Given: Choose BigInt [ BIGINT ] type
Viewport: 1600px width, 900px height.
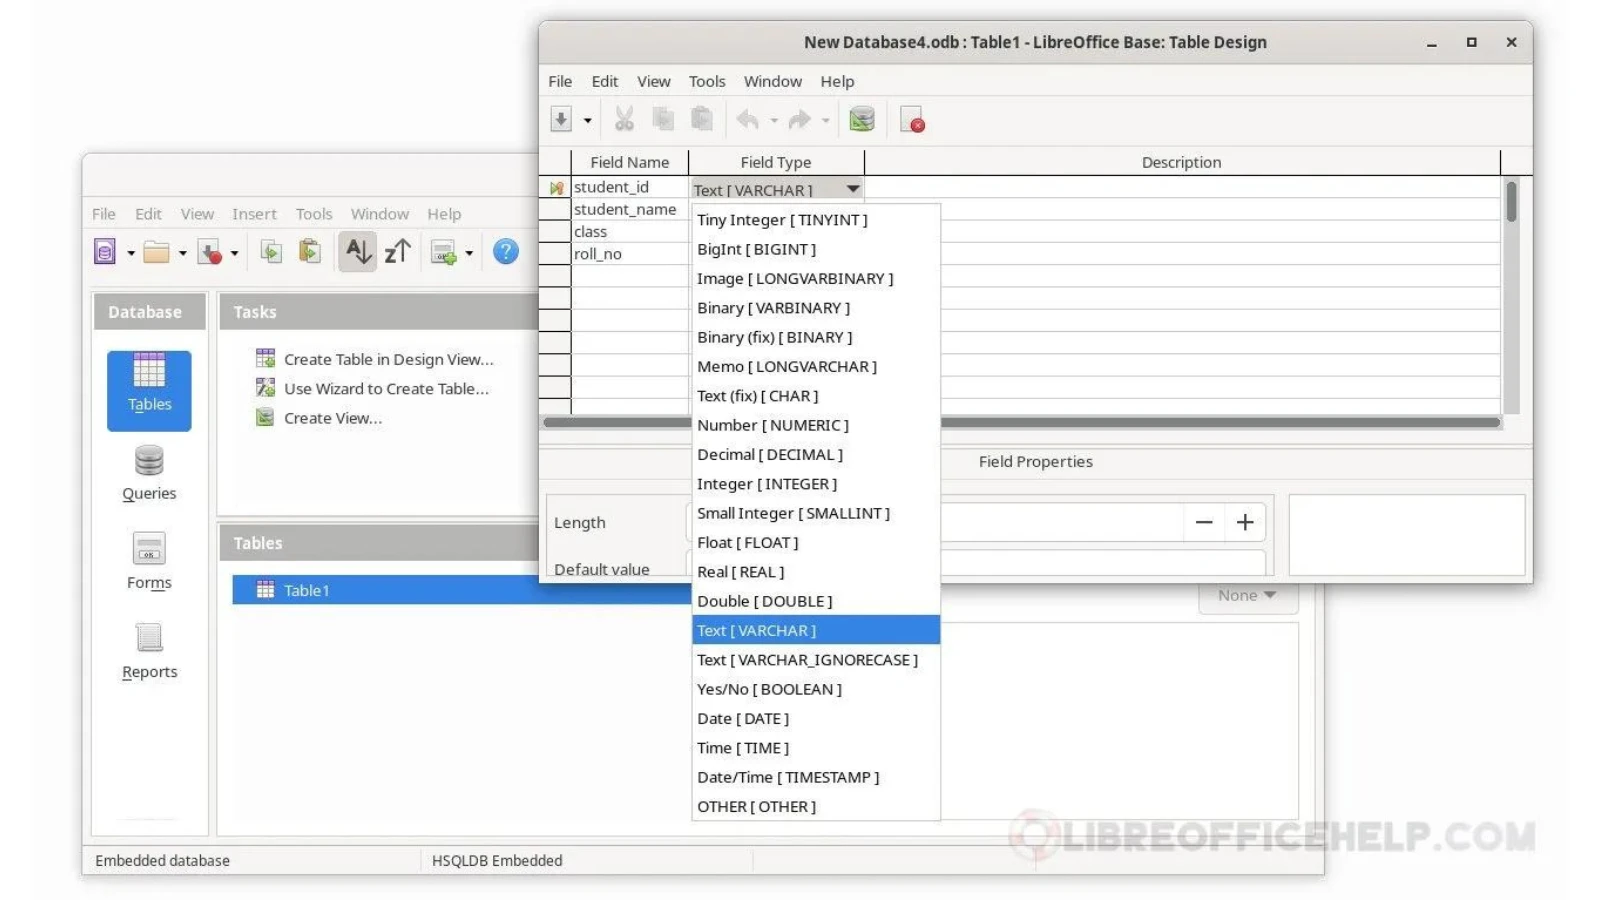Looking at the screenshot, I should pyautogui.click(x=816, y=249).
